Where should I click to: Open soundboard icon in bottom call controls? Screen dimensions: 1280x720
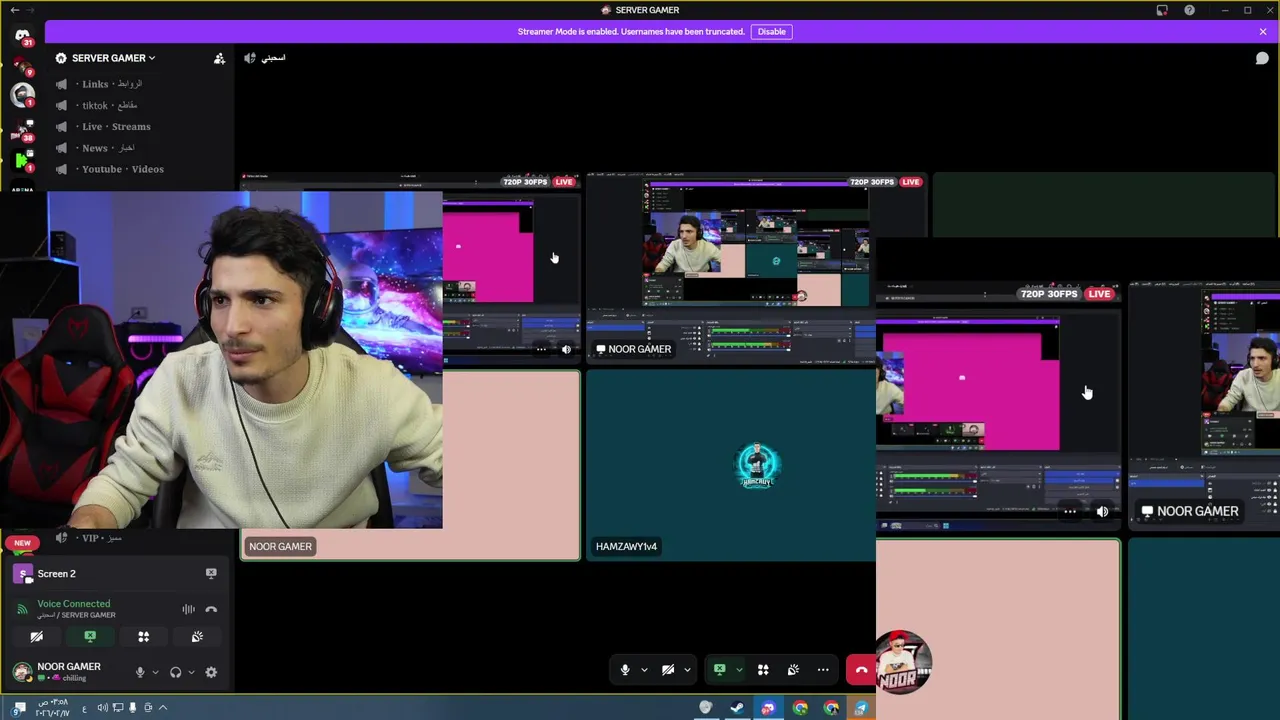click(x=793, y=670)
